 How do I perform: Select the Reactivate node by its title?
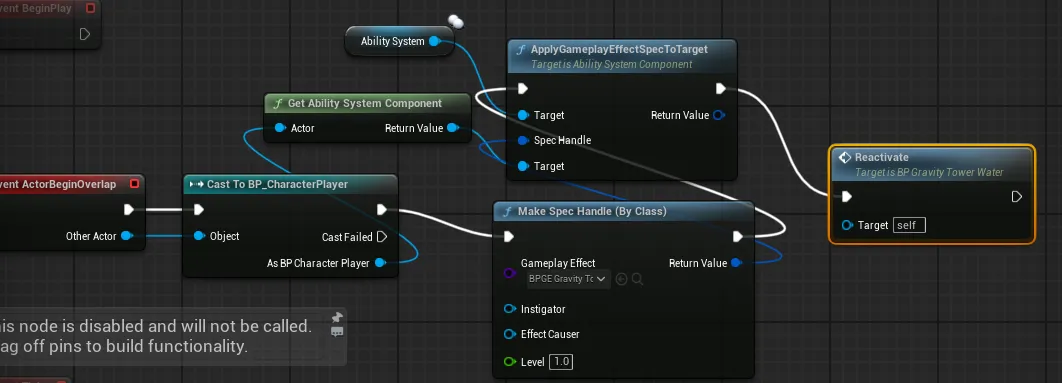pyautogui.click(x=882, y=157)
